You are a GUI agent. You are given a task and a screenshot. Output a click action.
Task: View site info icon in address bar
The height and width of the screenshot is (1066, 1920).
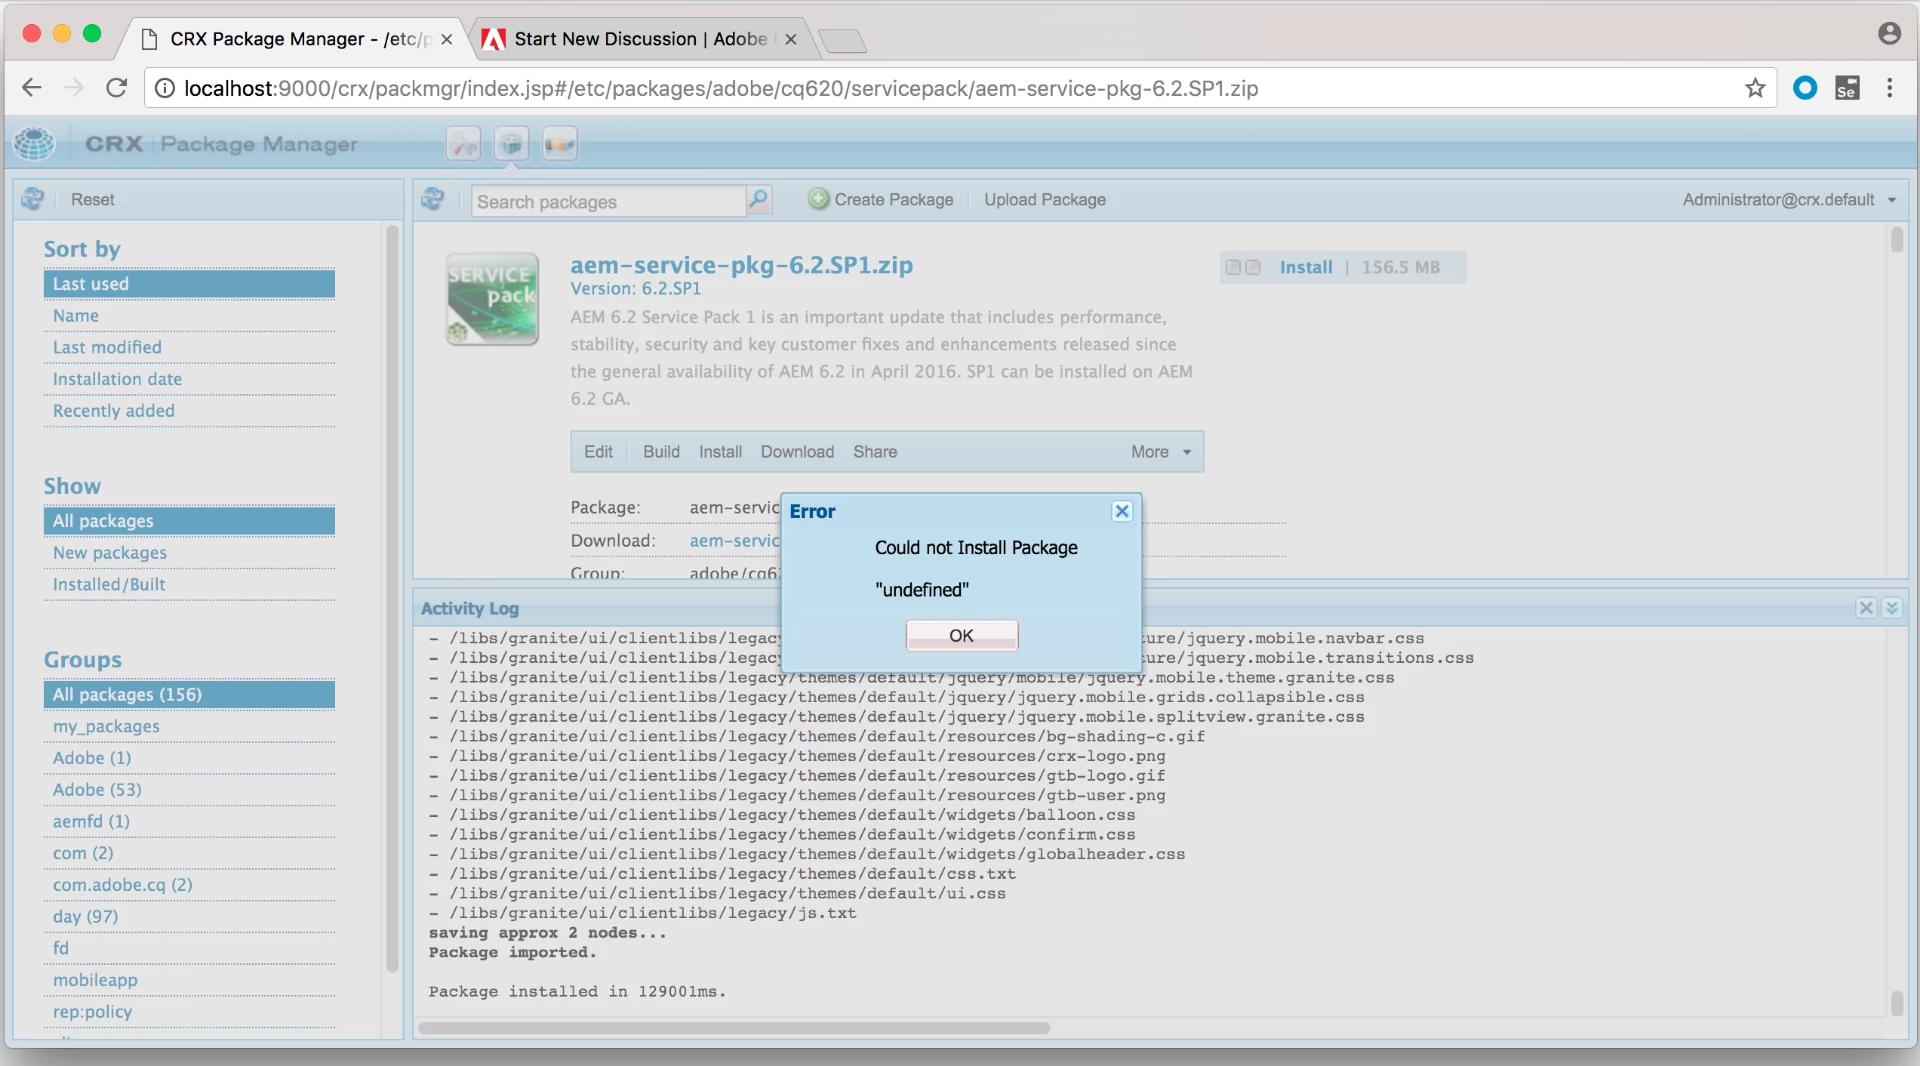click(x=165, y=88)
